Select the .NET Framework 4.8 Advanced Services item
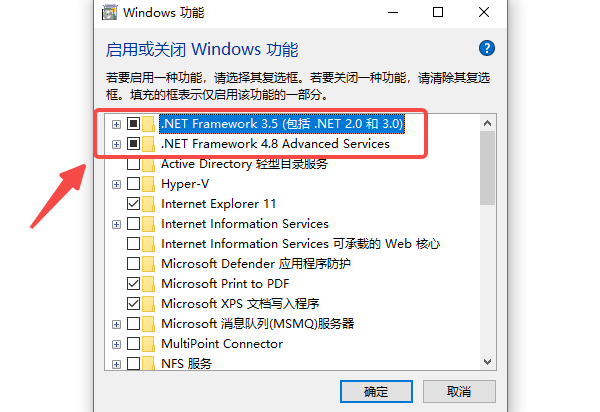The width and height of the screenshot is (600, 412). point(275,144)
